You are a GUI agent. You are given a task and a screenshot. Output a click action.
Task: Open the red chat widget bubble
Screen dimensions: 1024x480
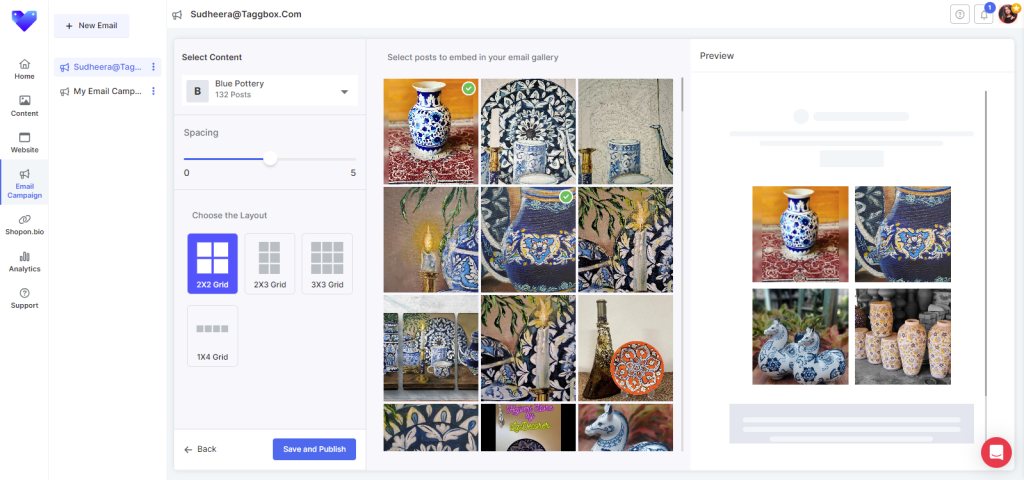coord(996,452)
